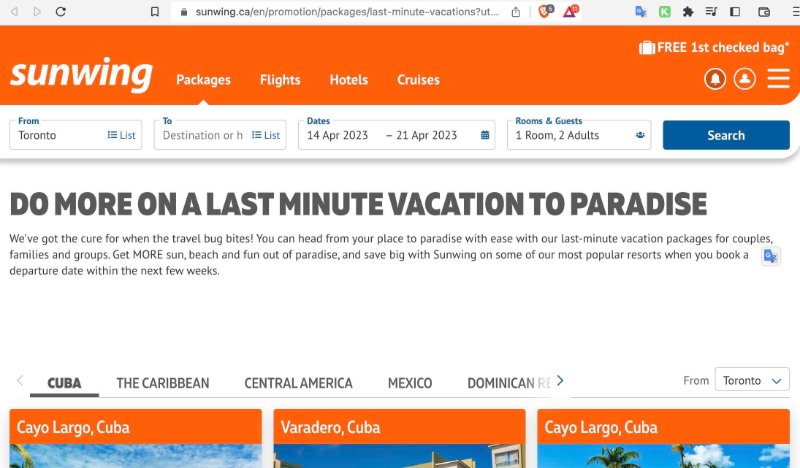The height and width of the screenshot is (468, 800).
Task: Bookmark this page icon
Action: pyautogui.click(x=155, y=11)
